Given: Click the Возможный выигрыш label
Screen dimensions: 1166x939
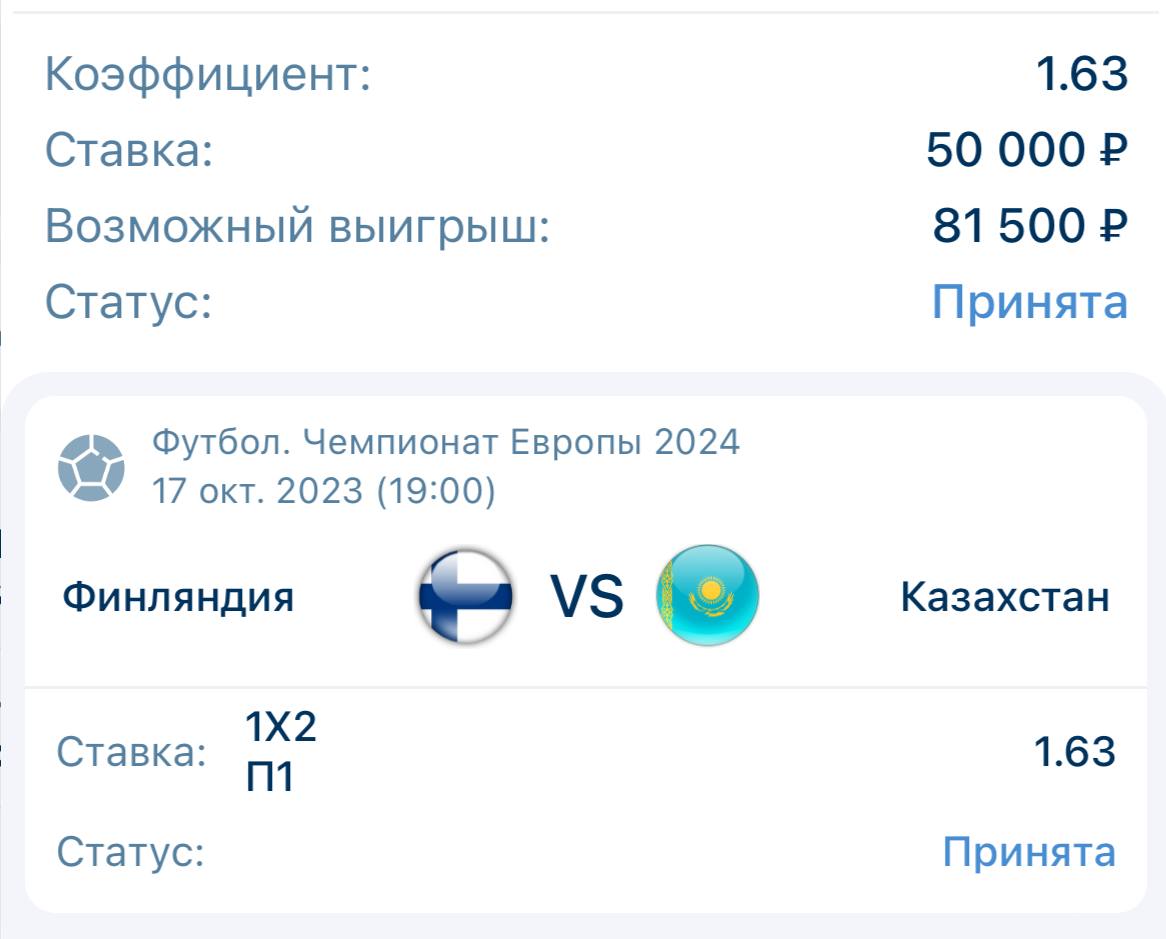Looking at the screenshot, I should pyautogui.click(x=298, y=227).
